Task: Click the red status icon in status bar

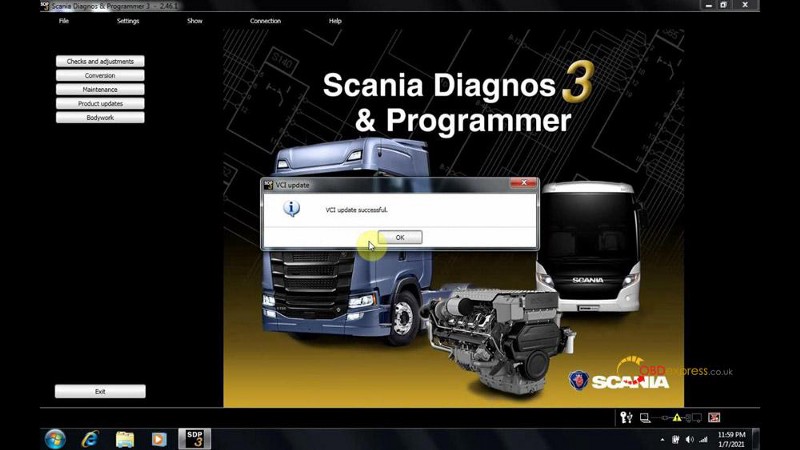Action: click(714, 418)
